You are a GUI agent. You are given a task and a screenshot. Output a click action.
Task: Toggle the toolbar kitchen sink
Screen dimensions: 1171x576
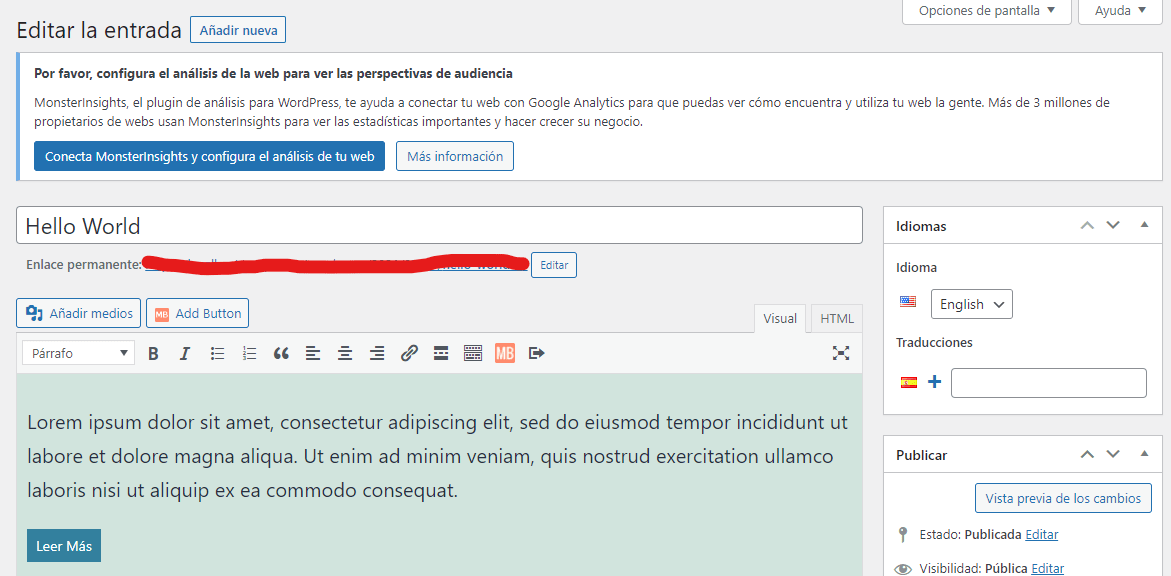(473, 353)
